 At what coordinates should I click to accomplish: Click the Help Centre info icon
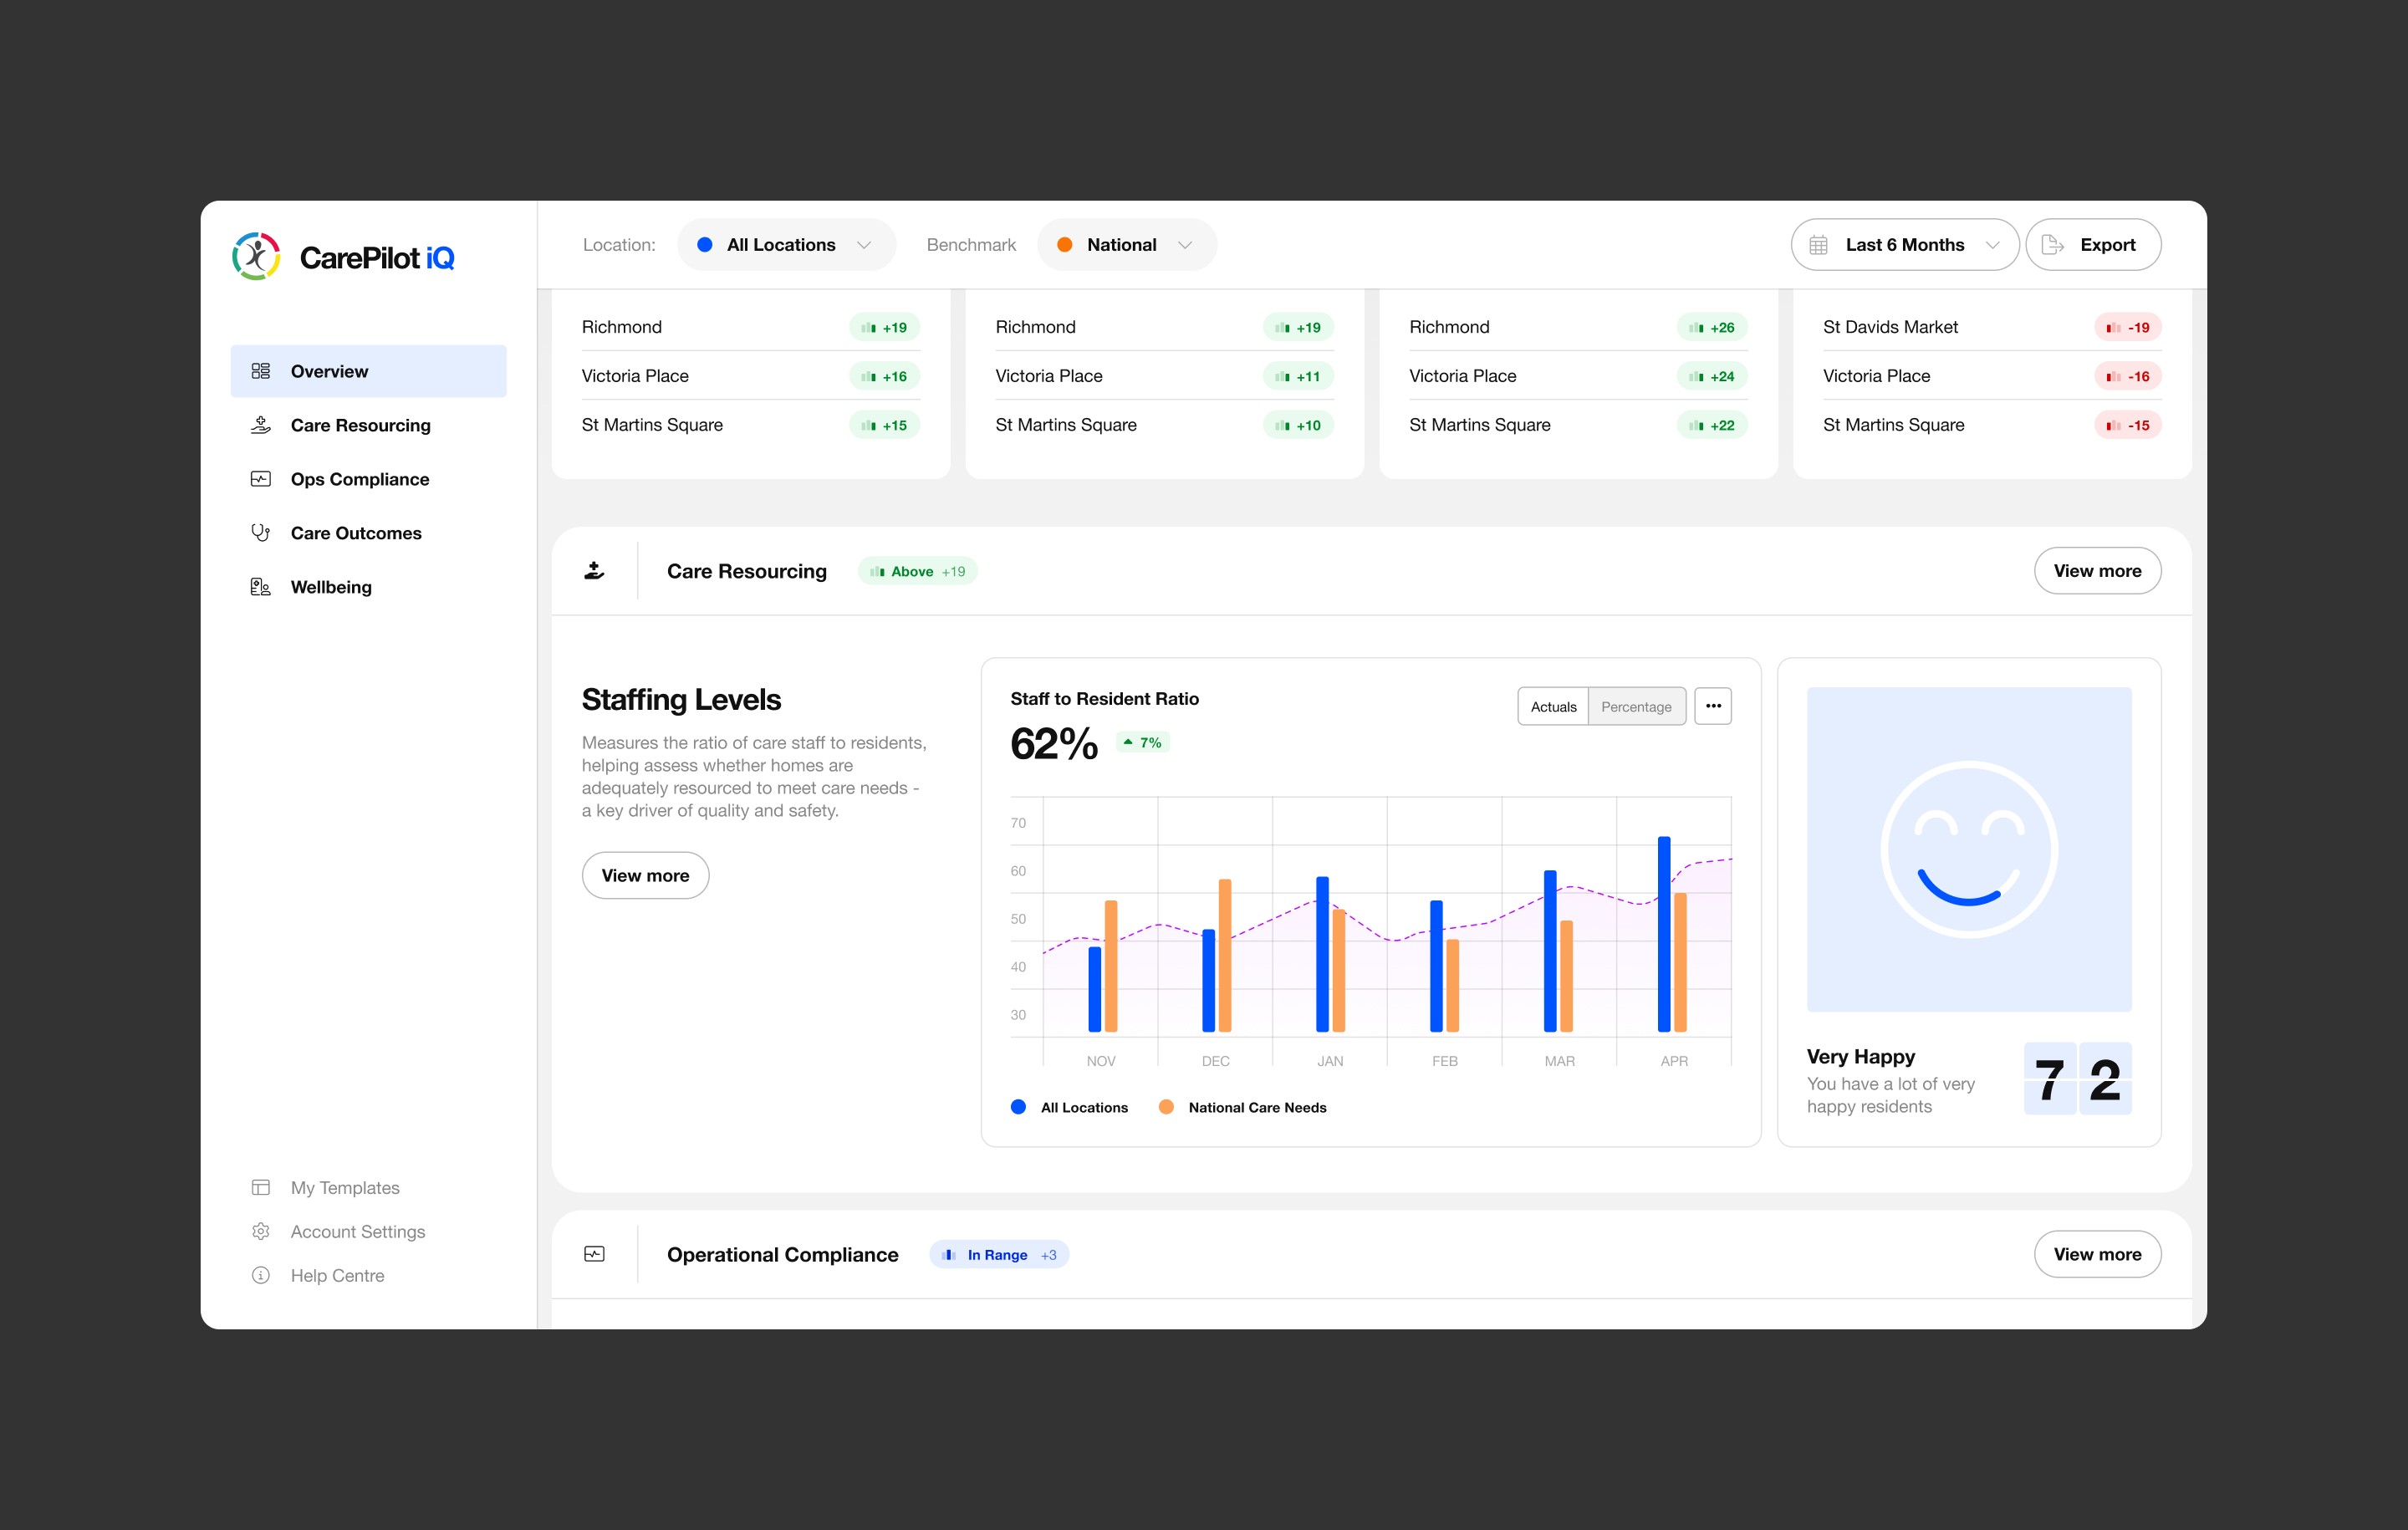click(x=261, y=1275)
